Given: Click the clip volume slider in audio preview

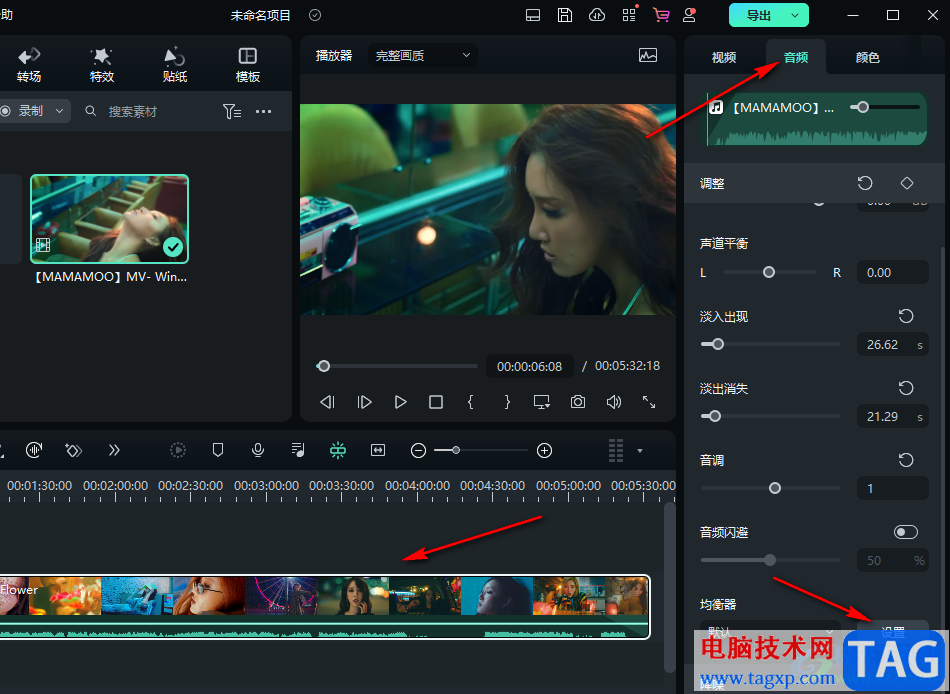Looking at the screenshot, I should (x=885, y=107).
